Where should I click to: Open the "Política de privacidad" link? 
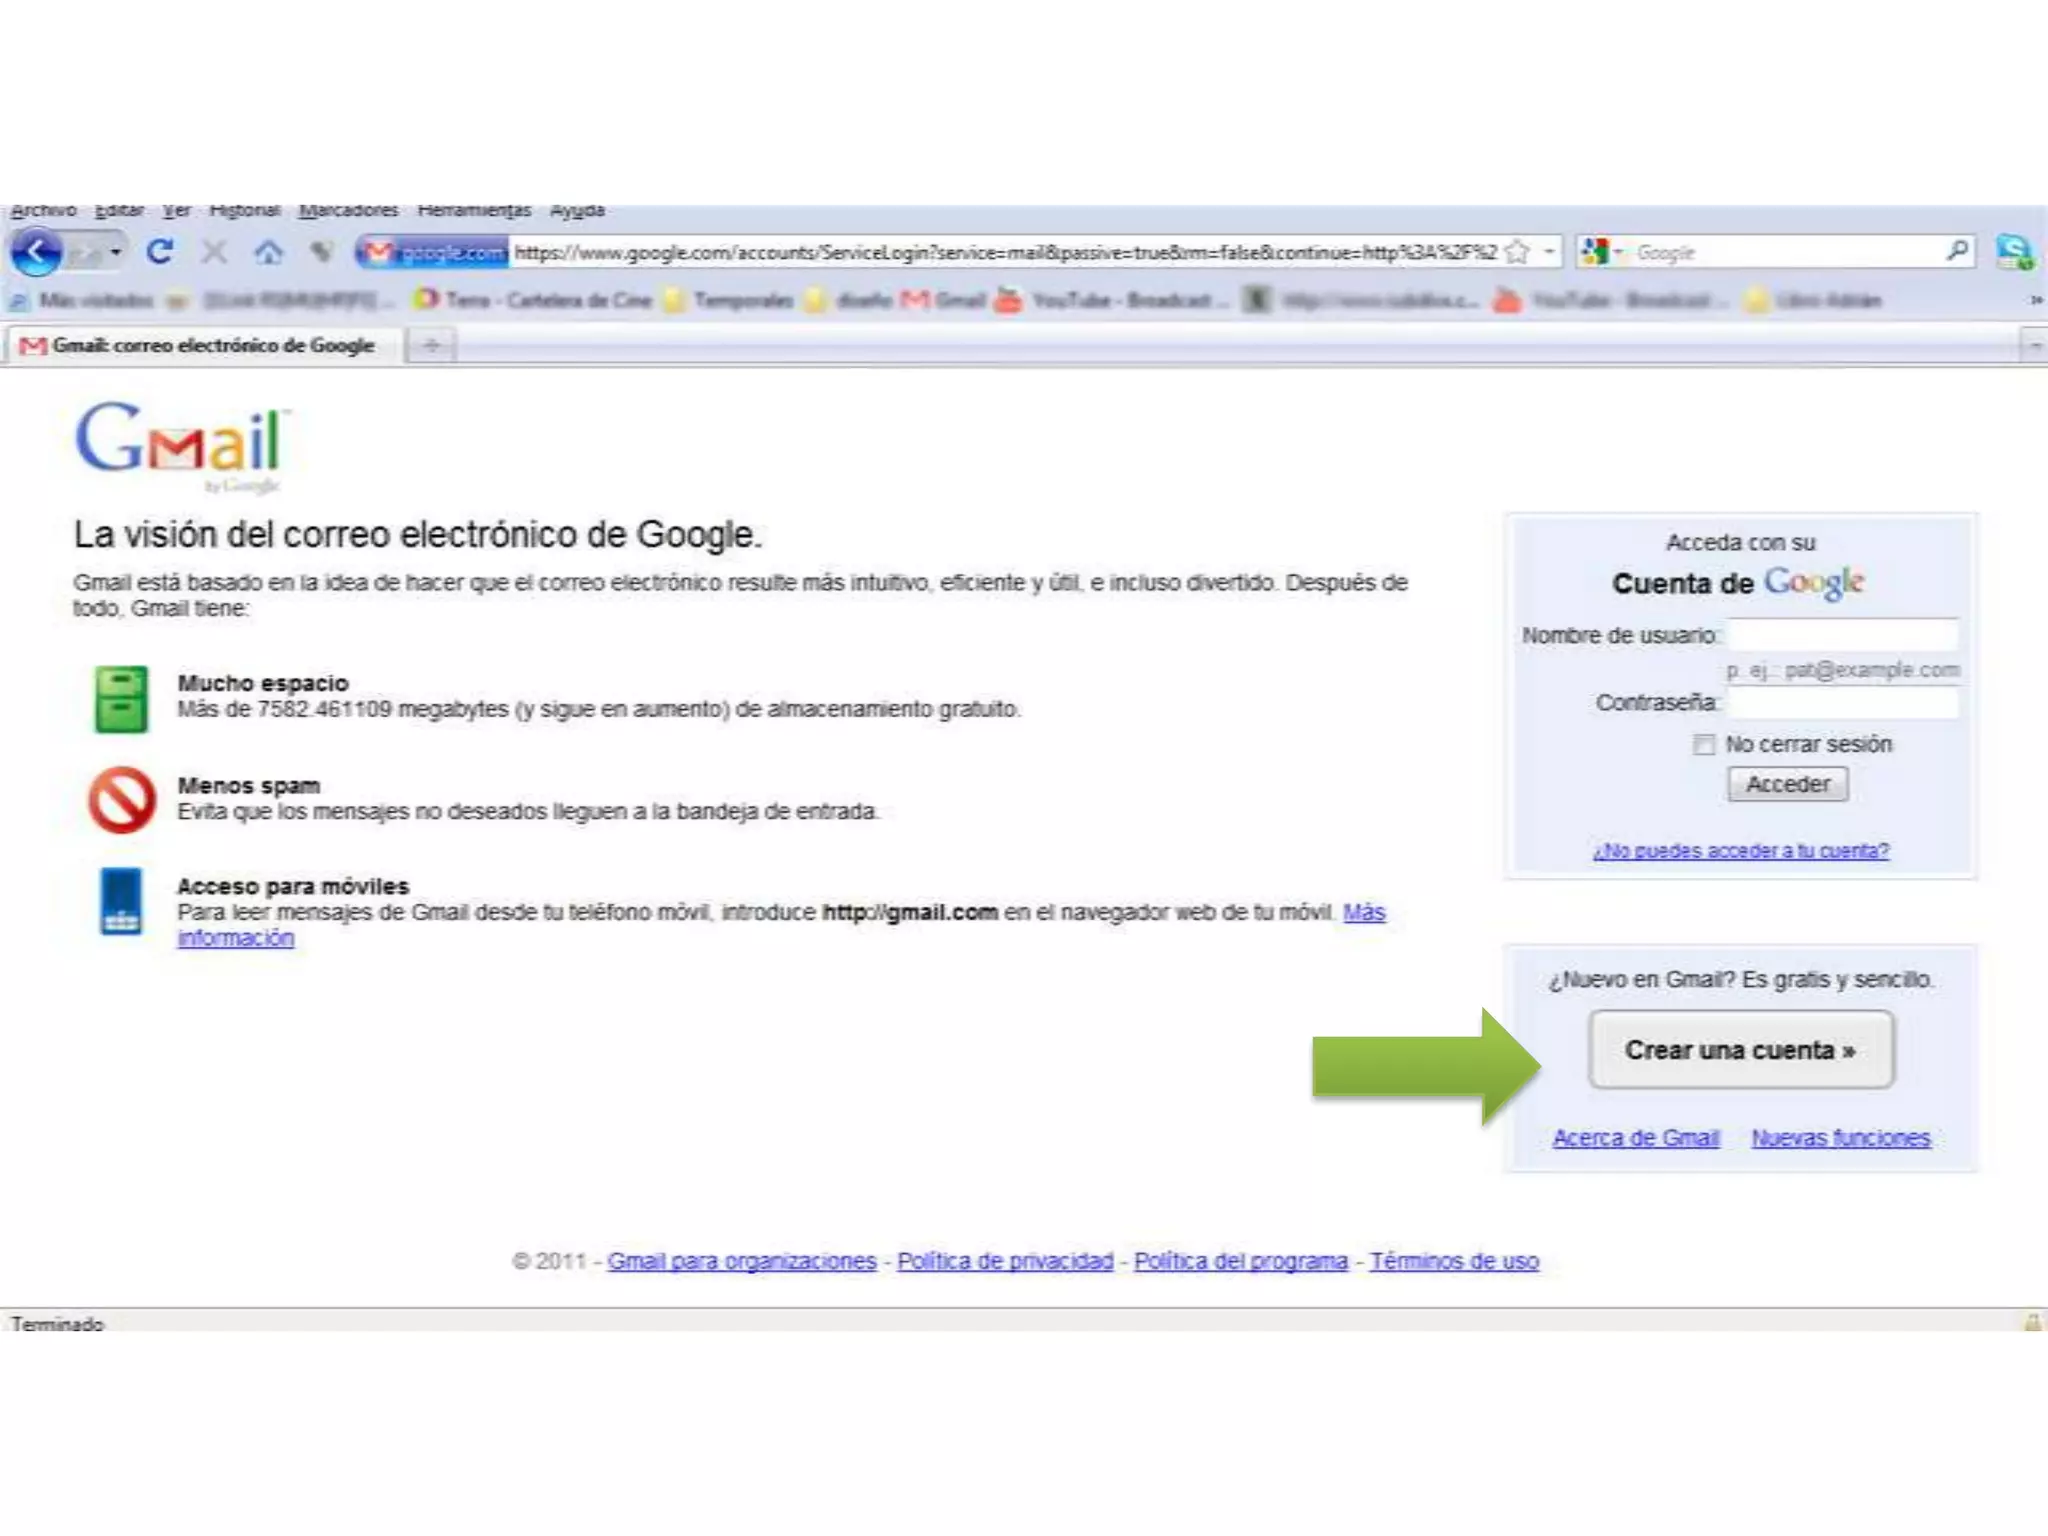point(1005,1261)
